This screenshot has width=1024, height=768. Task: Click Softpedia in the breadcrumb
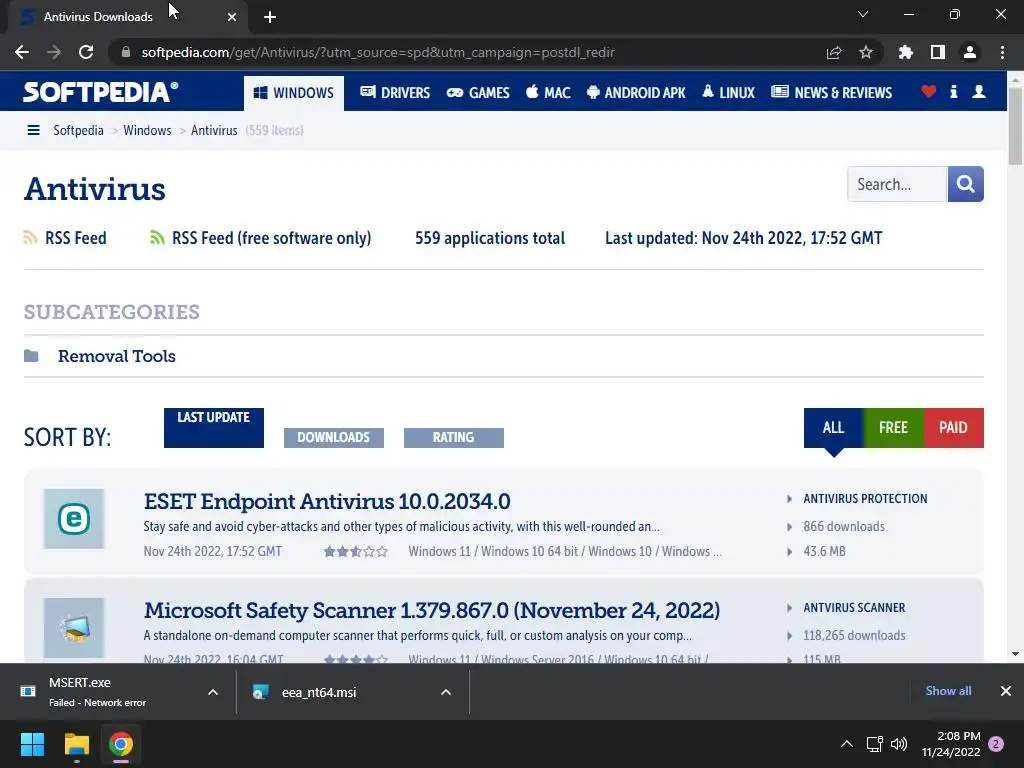pos(78,131)
